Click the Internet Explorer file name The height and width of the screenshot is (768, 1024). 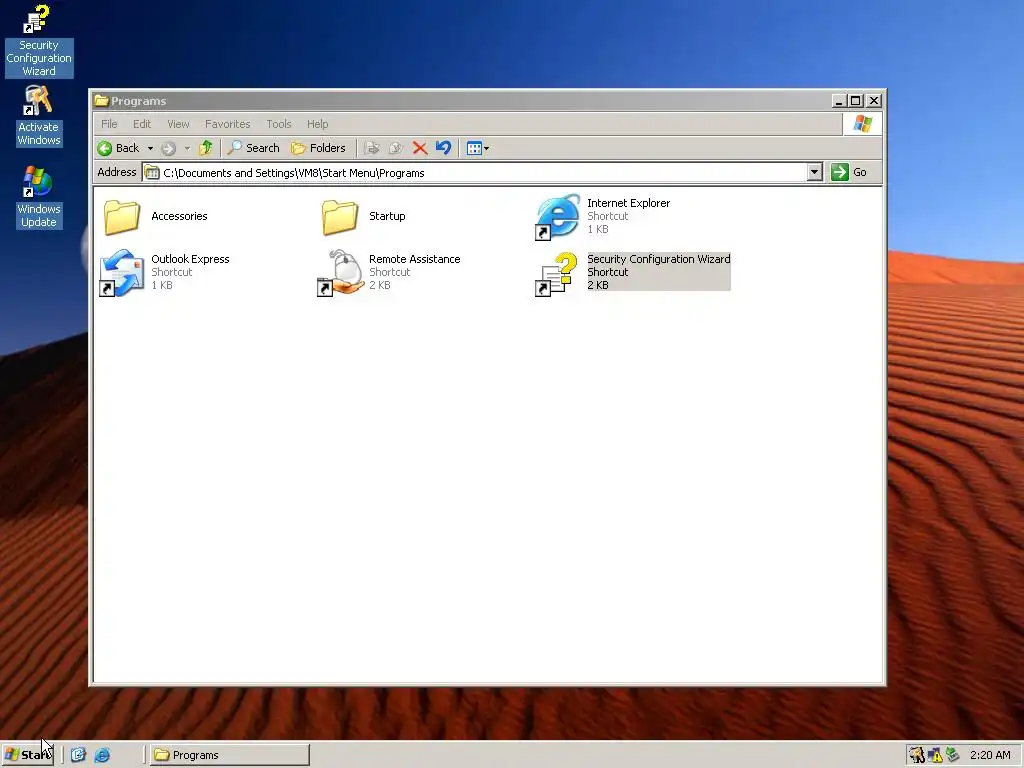pos(628,203)
